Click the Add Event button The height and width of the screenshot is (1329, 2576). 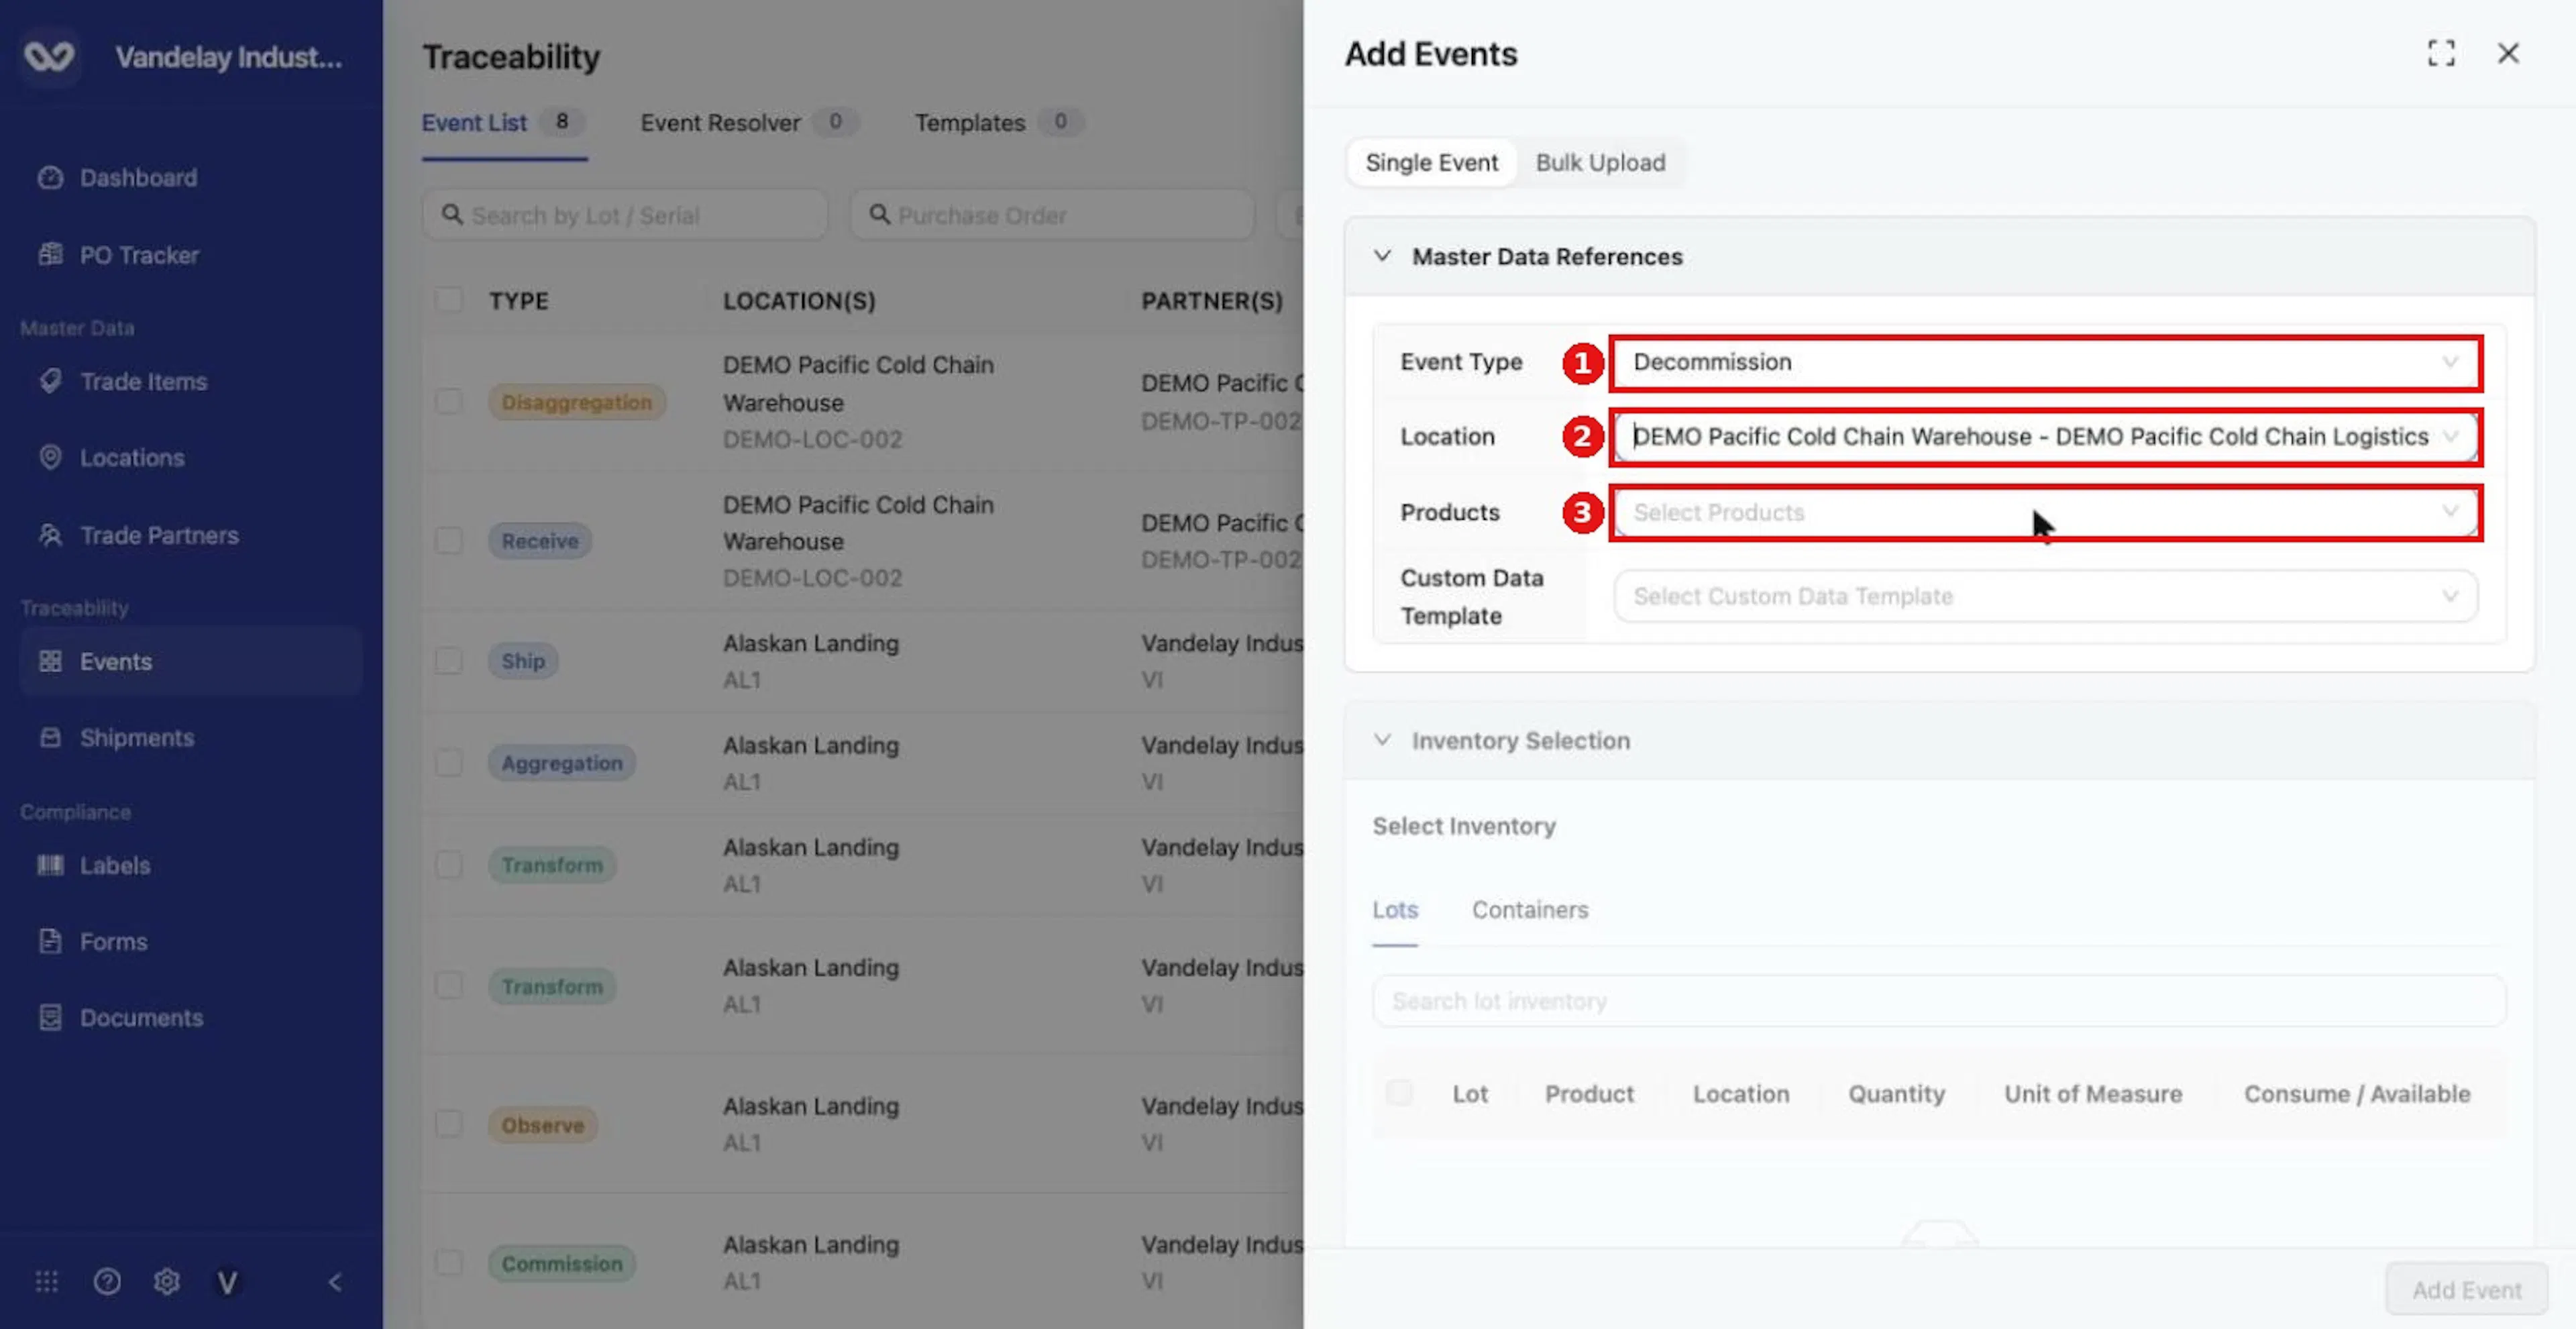point(2466,1289)
